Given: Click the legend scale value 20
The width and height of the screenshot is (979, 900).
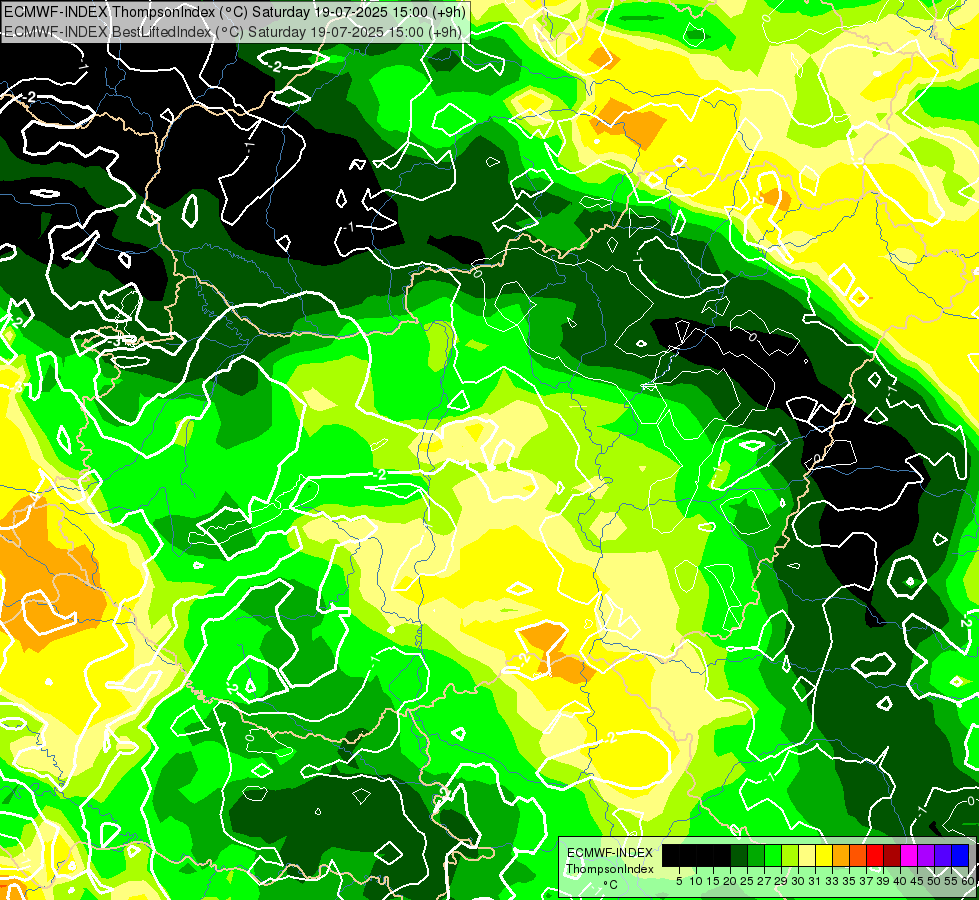Looking at the screenshot, I should pos(731,881).
